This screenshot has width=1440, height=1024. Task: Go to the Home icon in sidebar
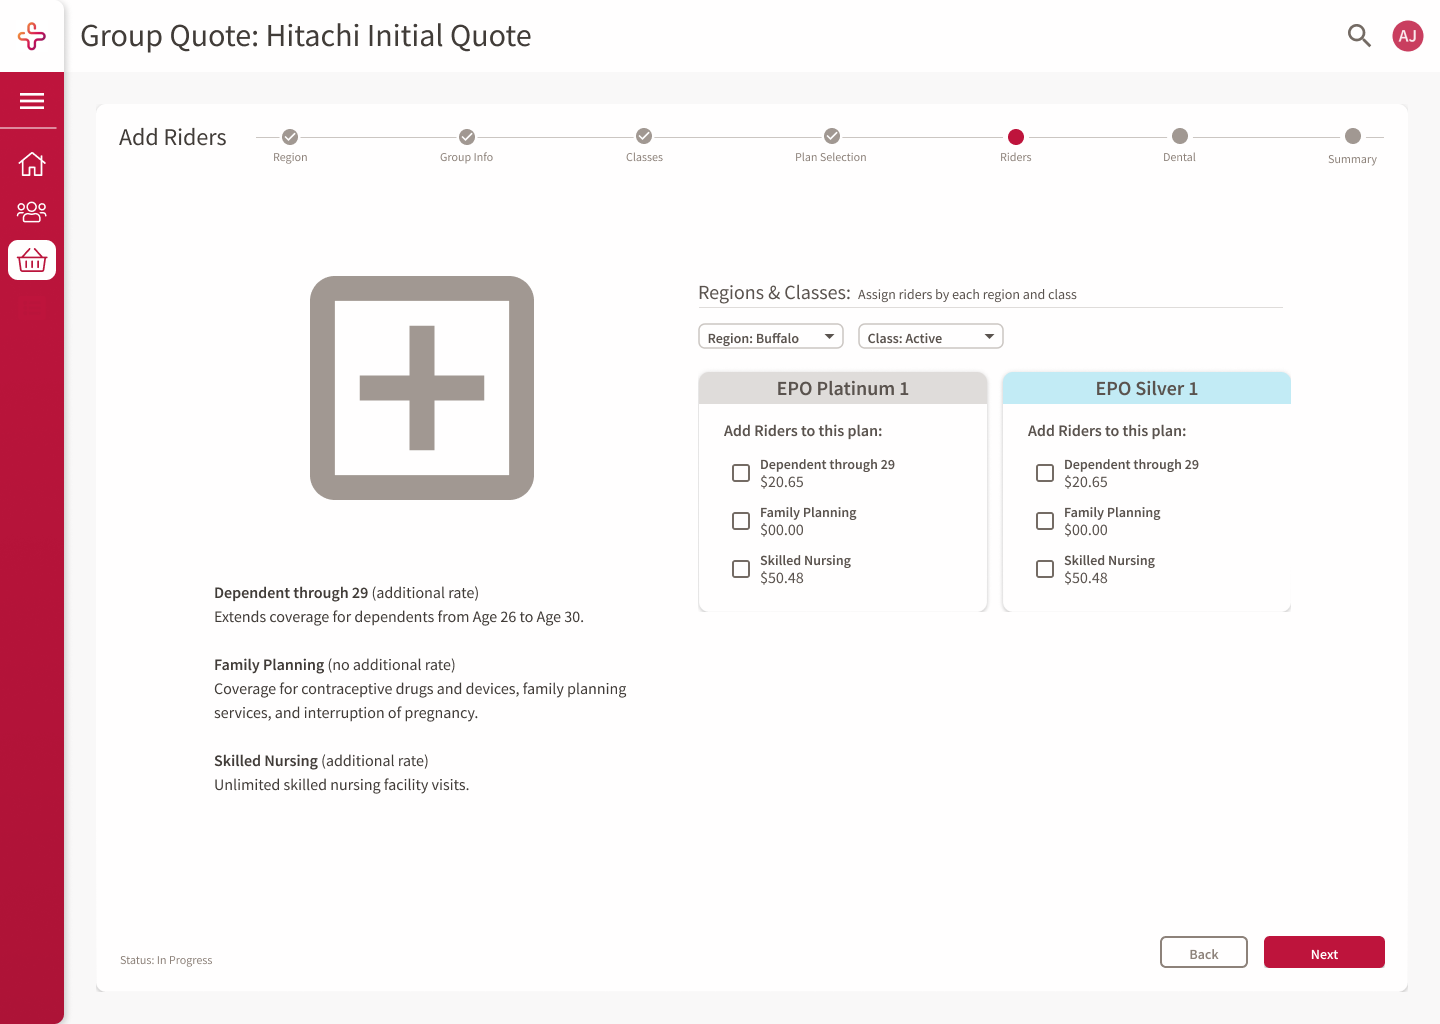(32, 163)
